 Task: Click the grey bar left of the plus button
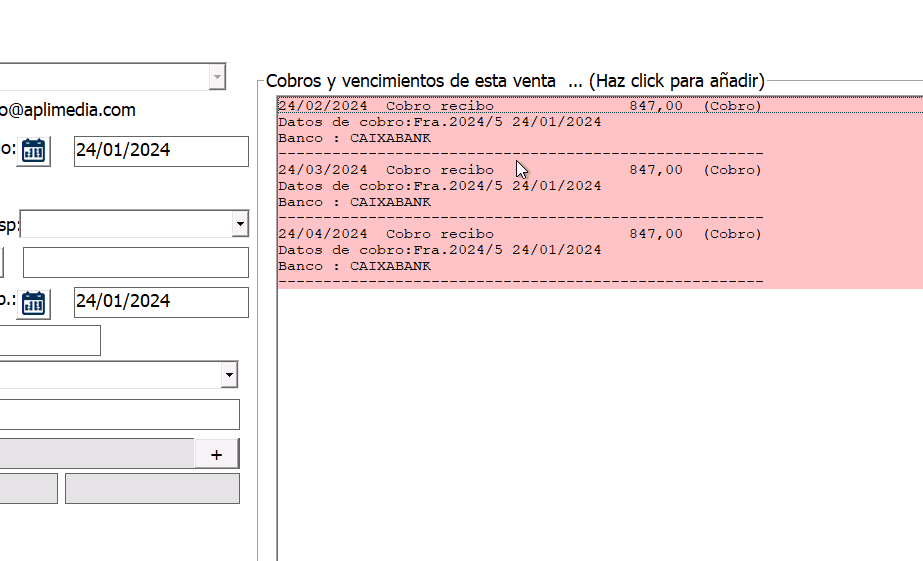pos(96,453)
